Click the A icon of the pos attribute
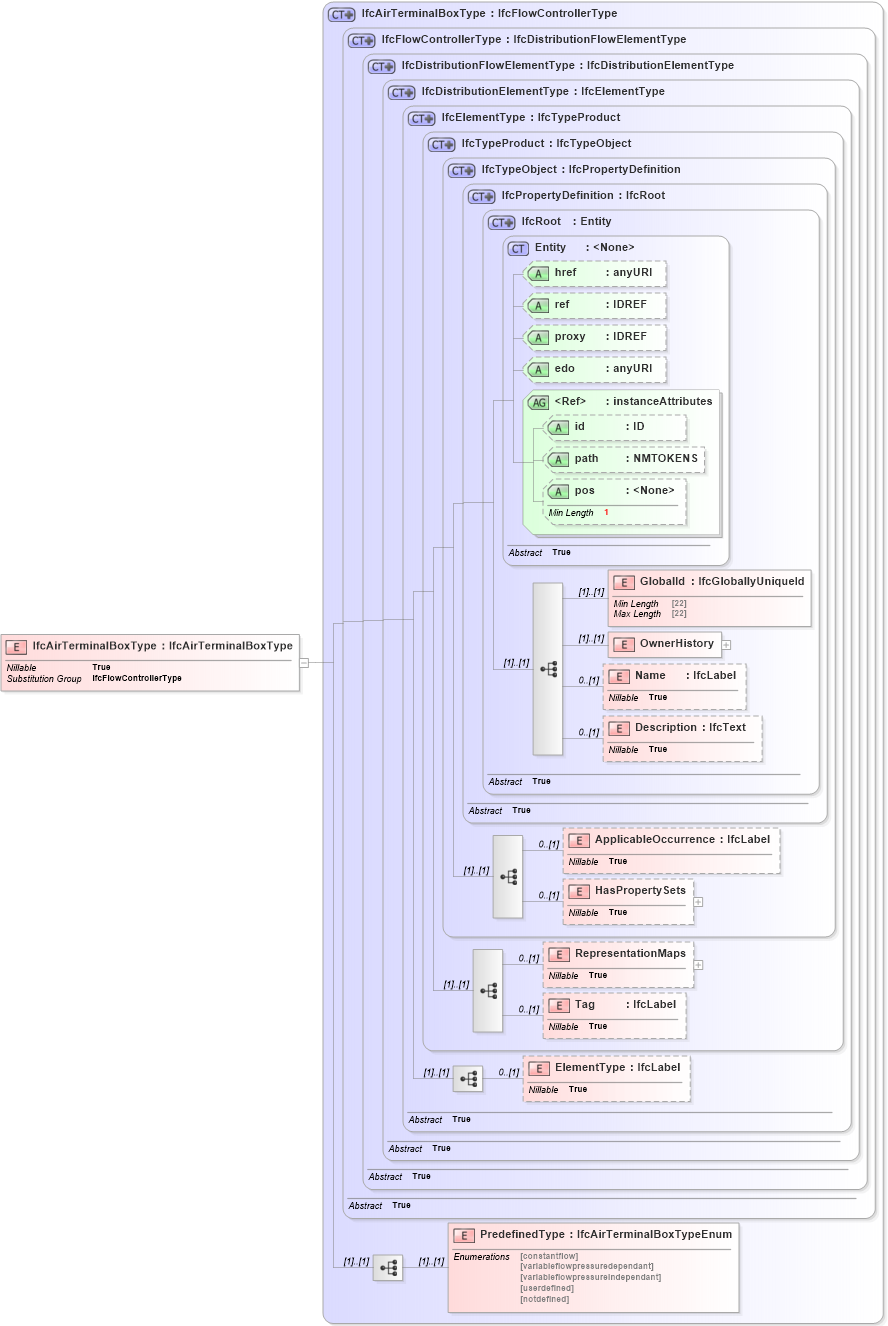The width and height of the screenshot is (888, 1326). [x=559, y=490]
